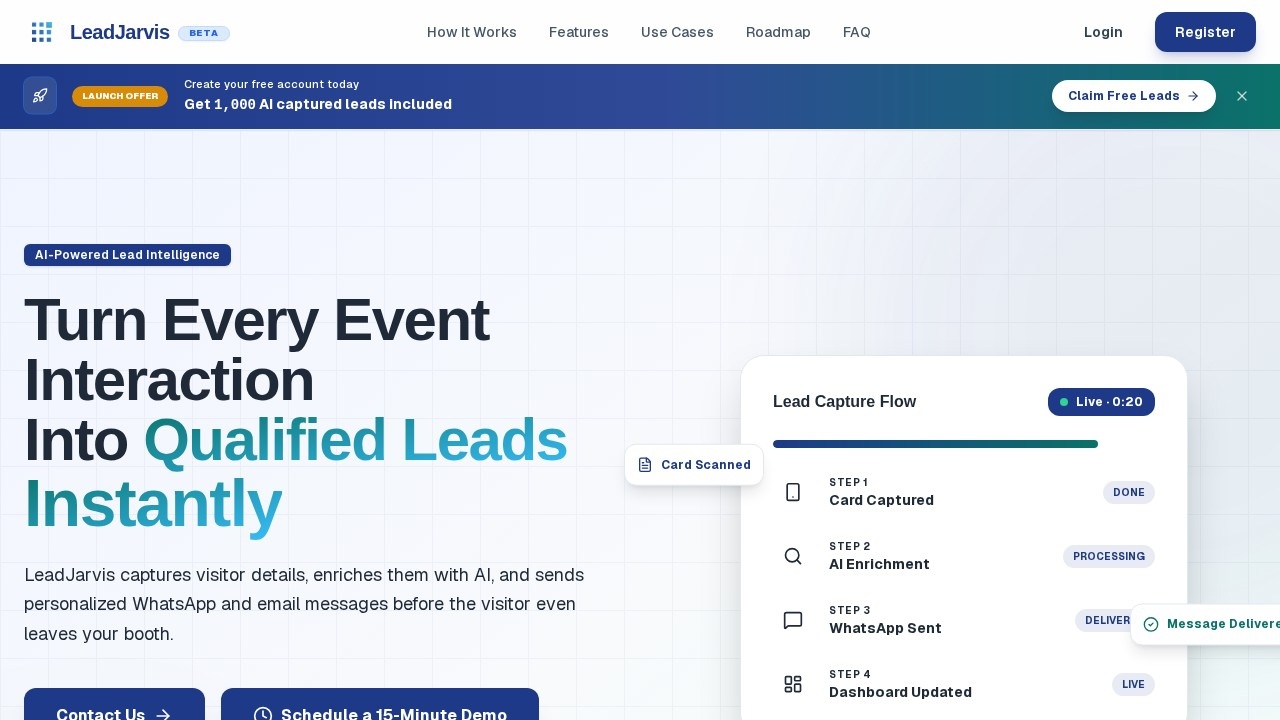Click the Login link
The width and height of the screenshot is (1280, 720).
click(x=1103, y=32)
